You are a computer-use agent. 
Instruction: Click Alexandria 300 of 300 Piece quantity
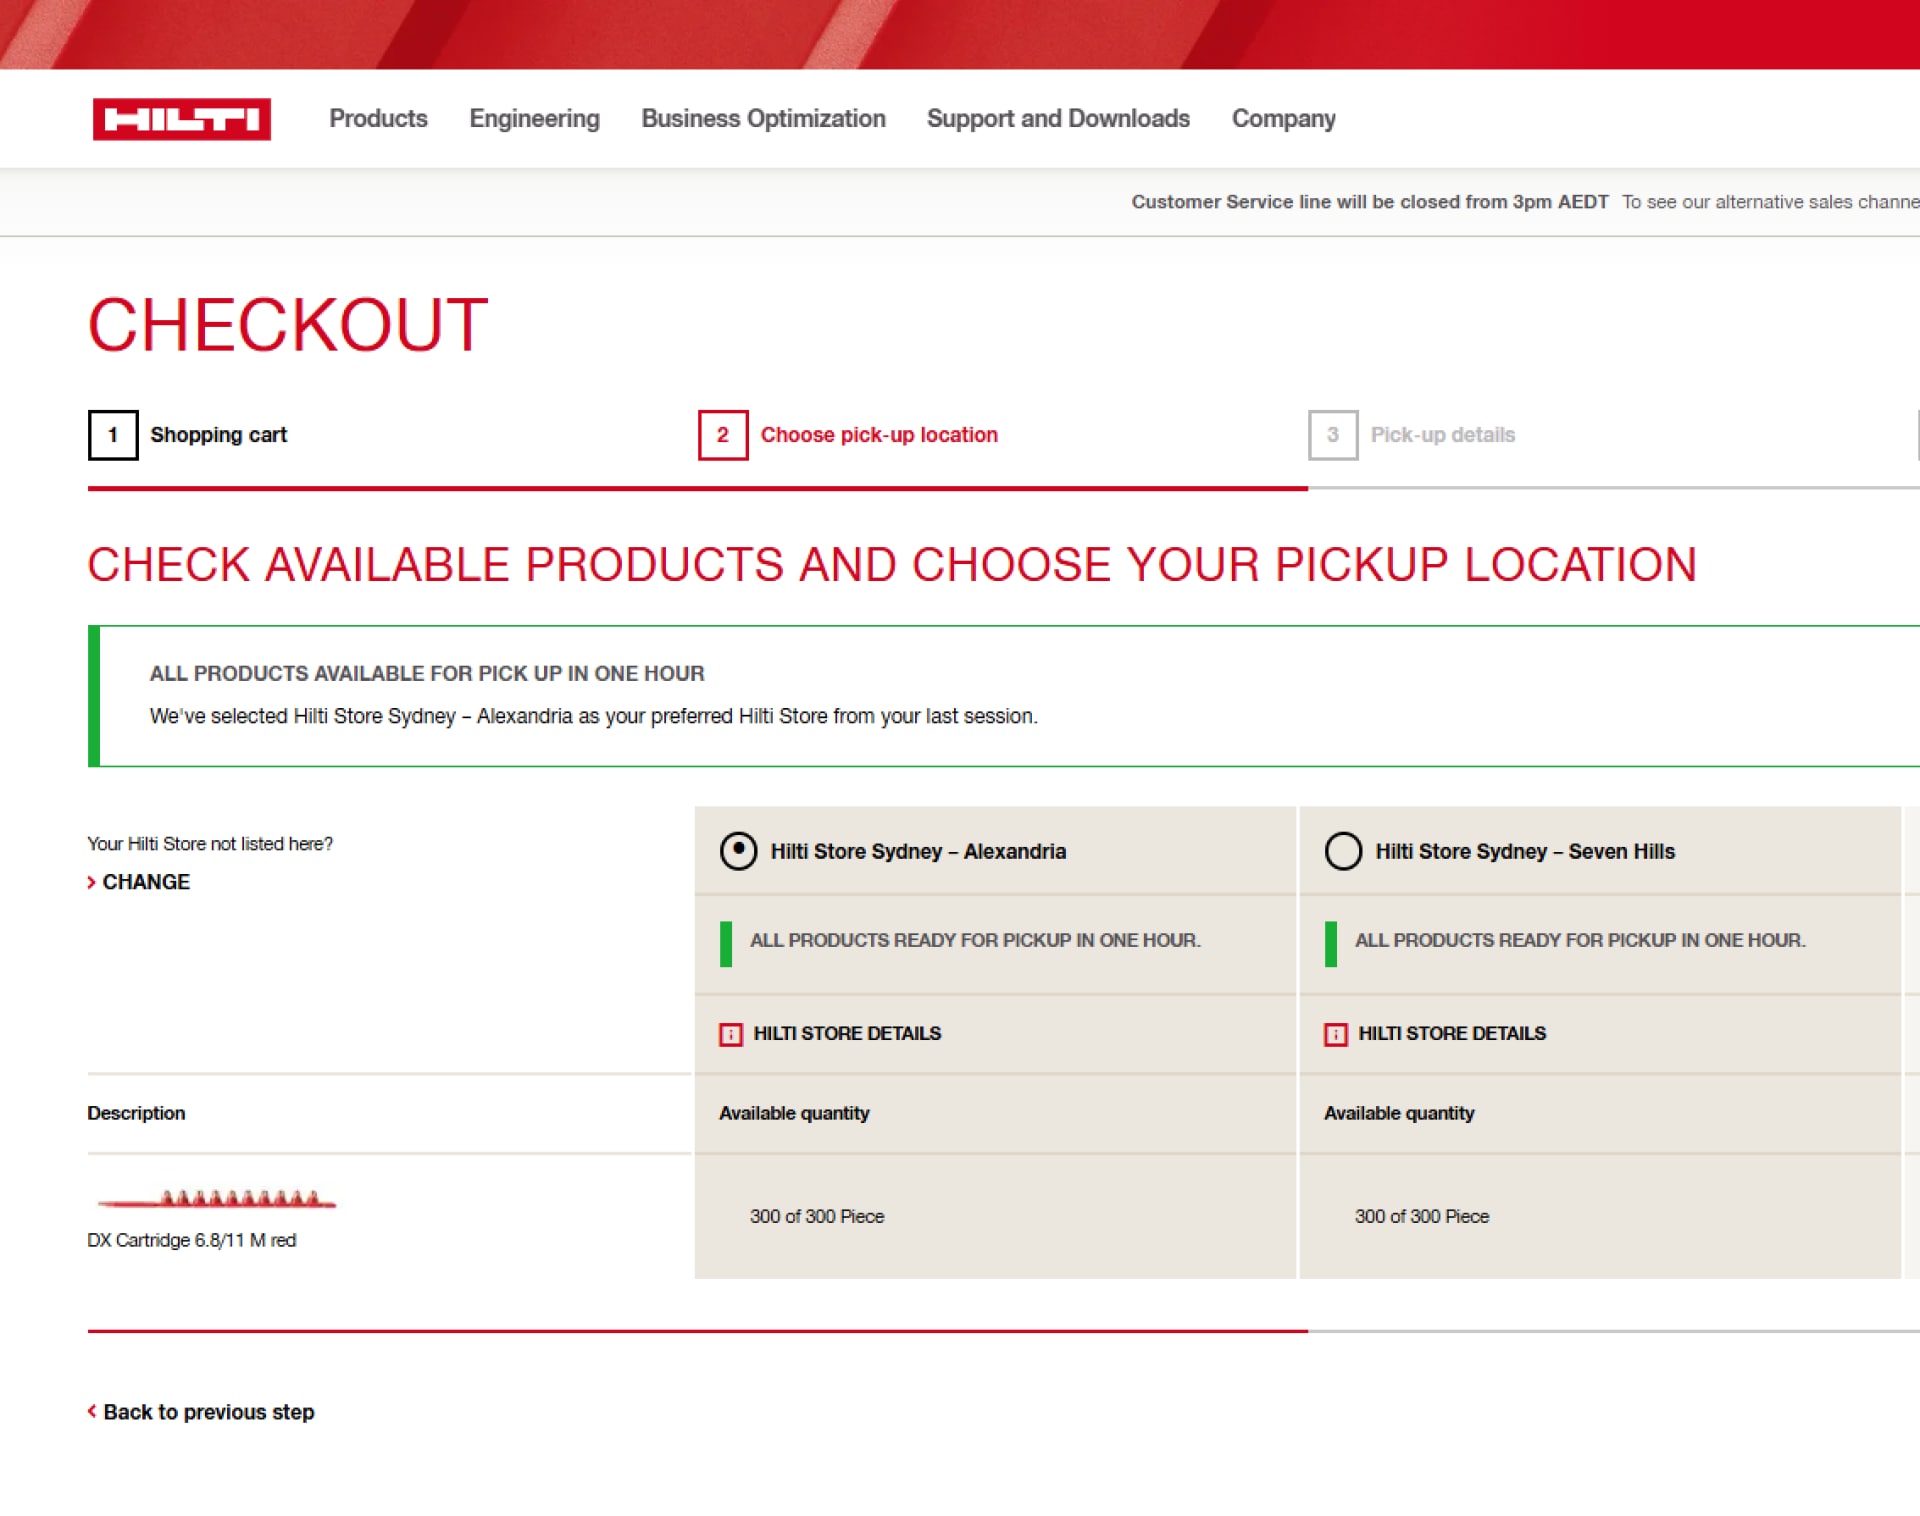click(817, 1216)
